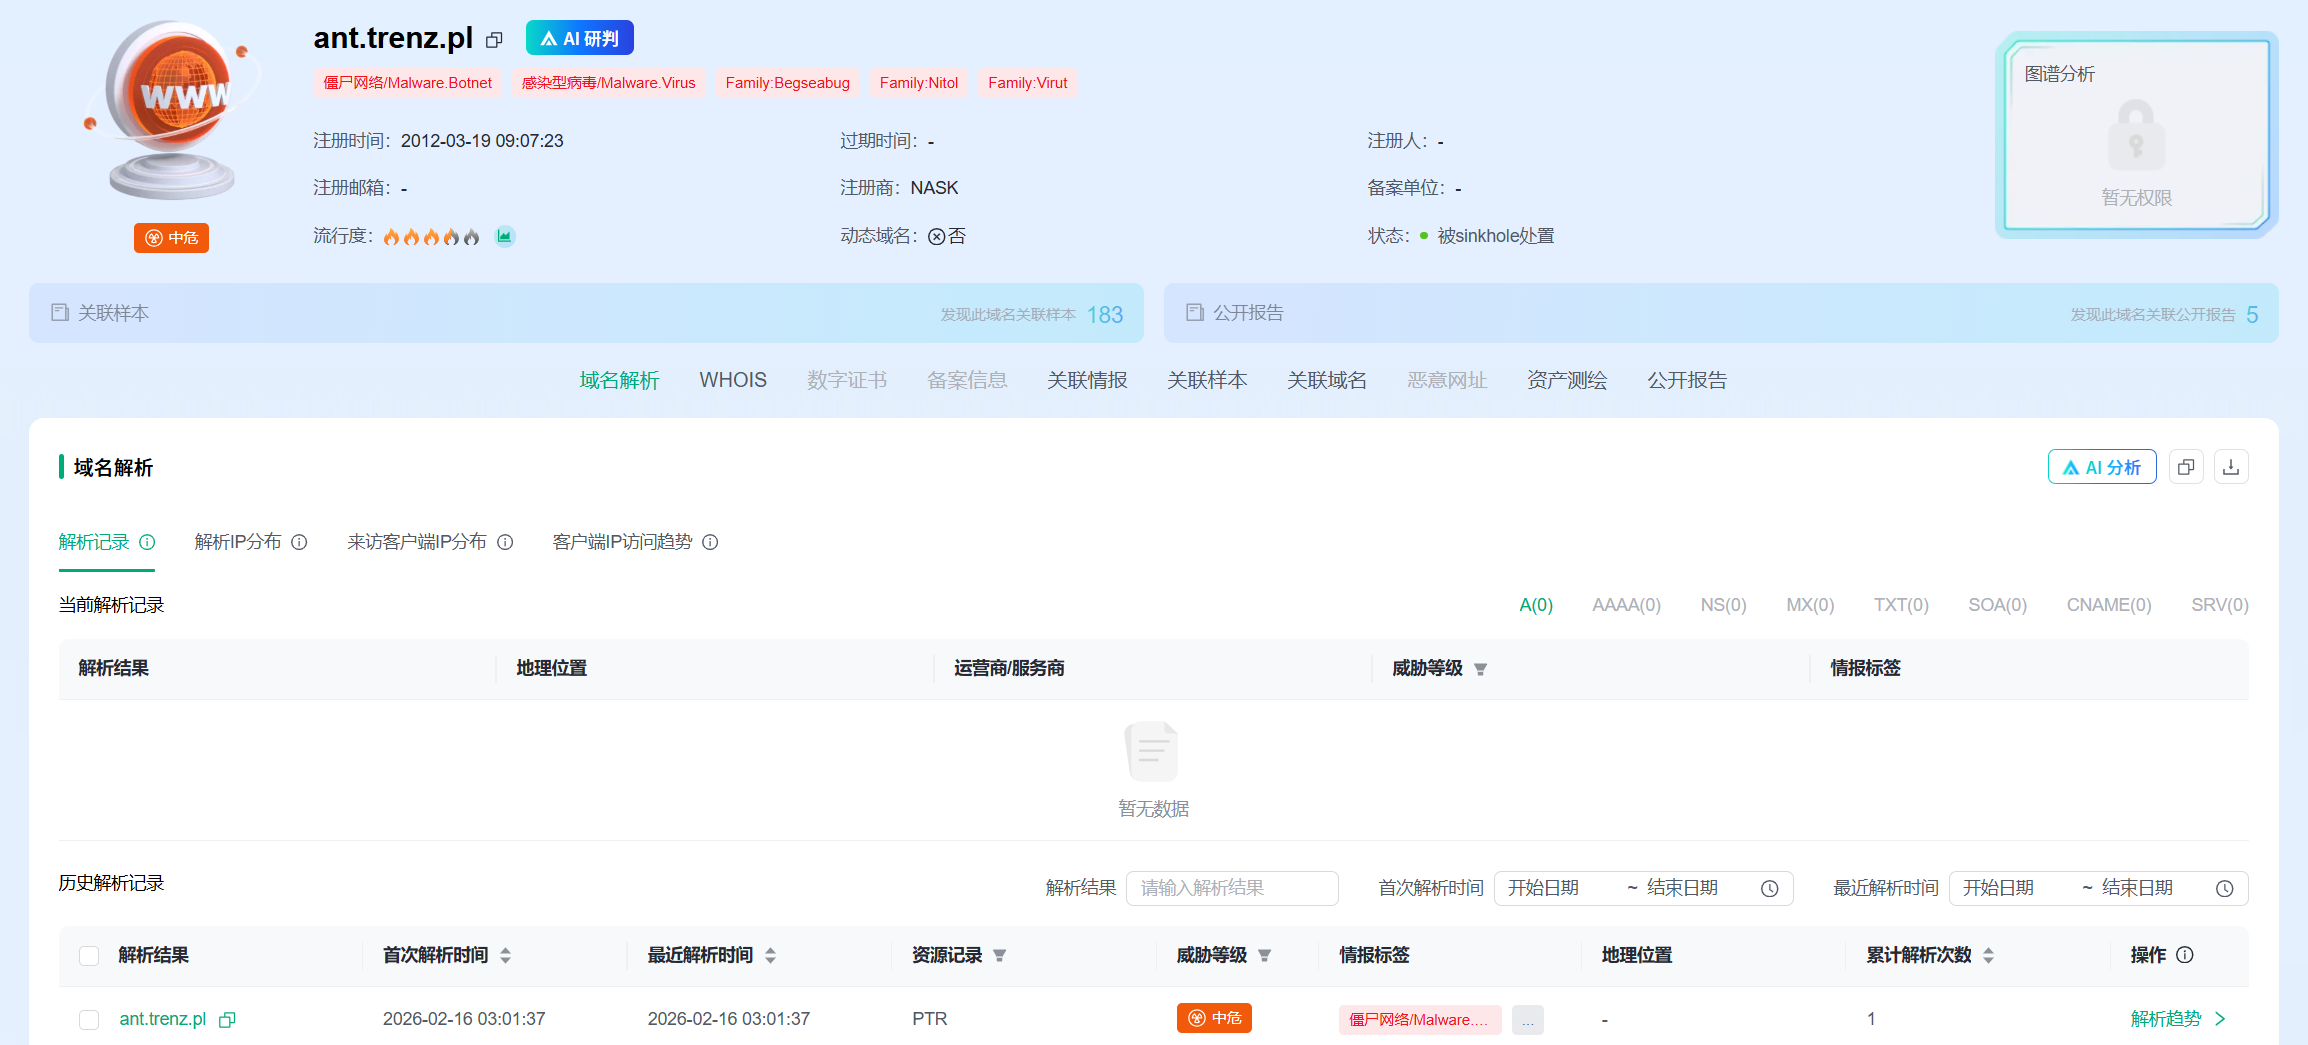Open 解析趋势 link for the record
This screenshot has width=2308, height=1045.
coord(2177,1018)
